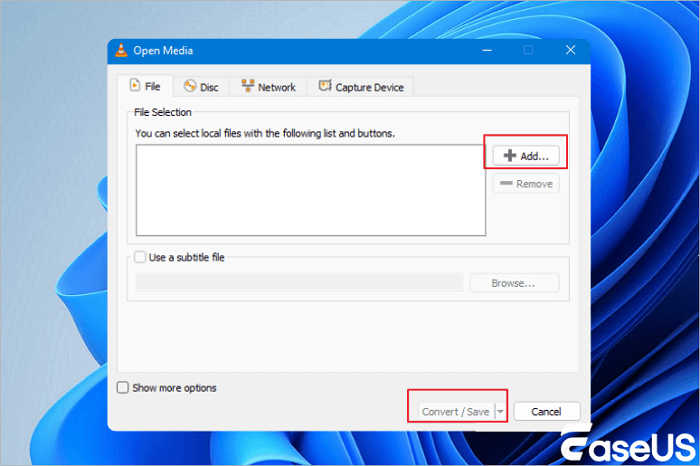
Task: Click the Cancel button
Action: click(547, 412)
